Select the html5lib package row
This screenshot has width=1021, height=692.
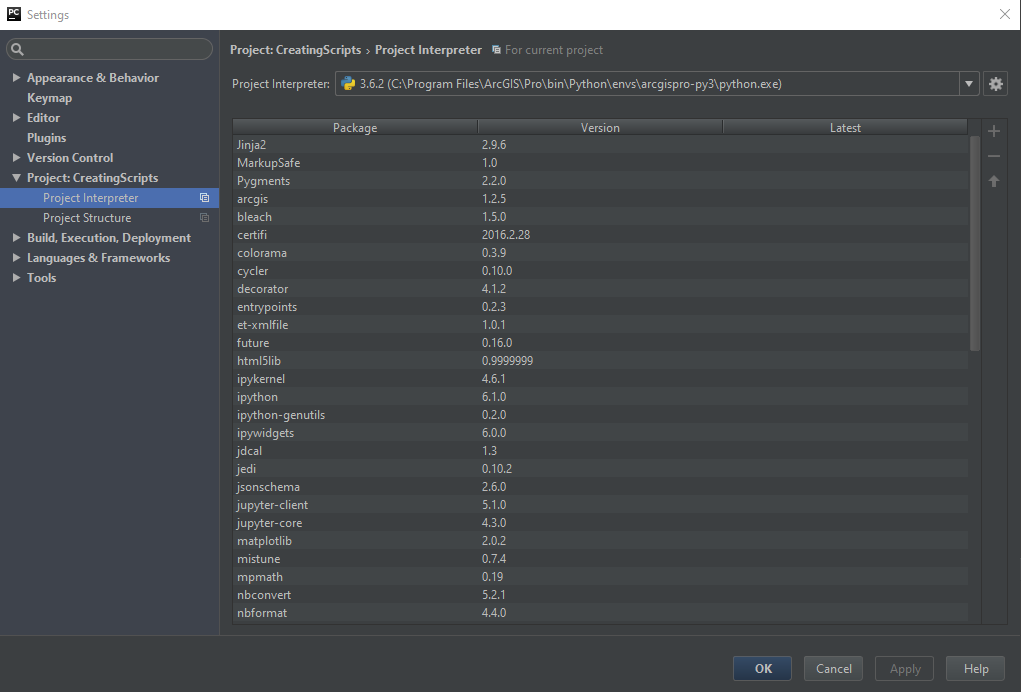600,361
